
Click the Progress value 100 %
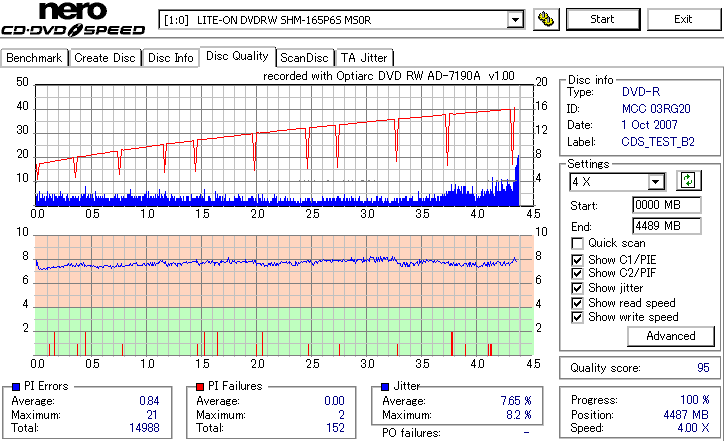click(x=694, y=400)
